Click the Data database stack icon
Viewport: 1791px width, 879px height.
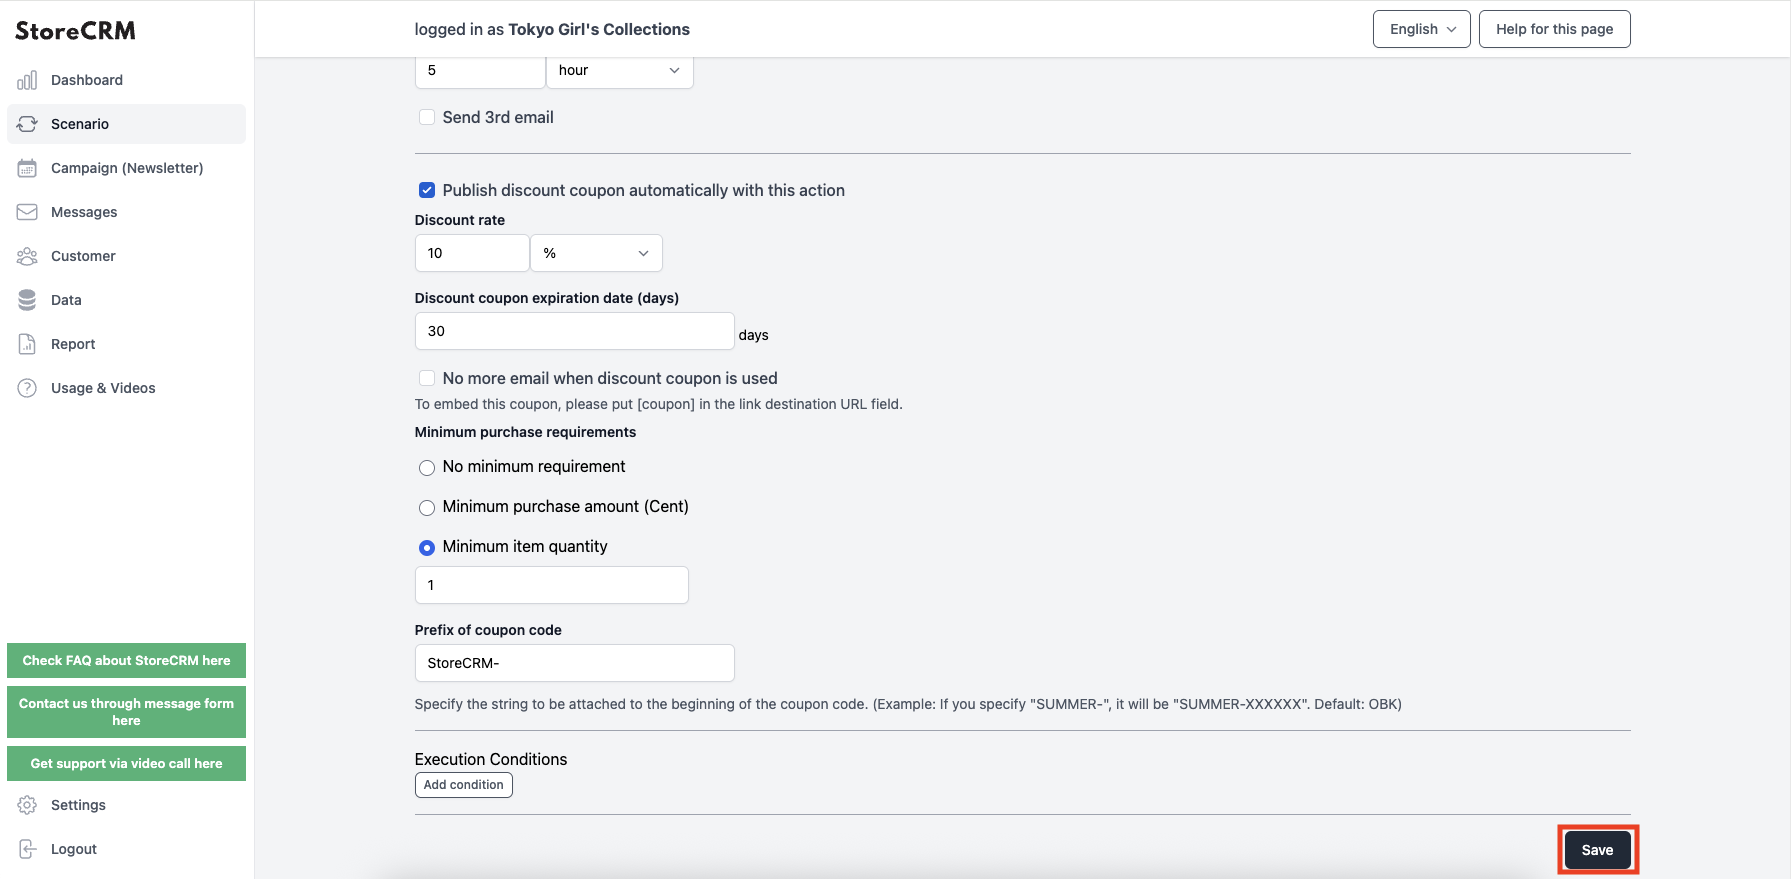(27, 300)
